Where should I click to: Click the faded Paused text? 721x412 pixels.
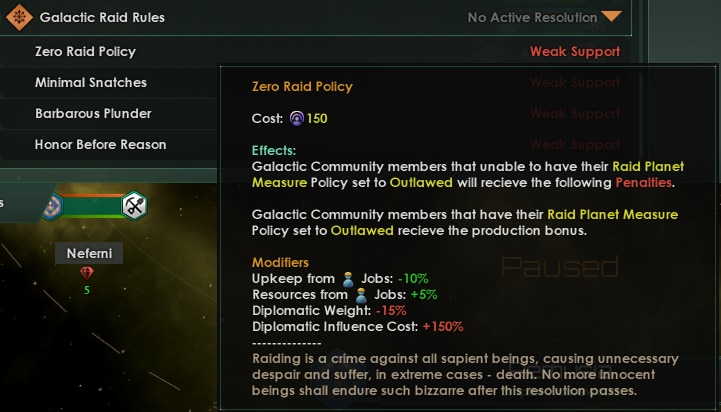560,267
